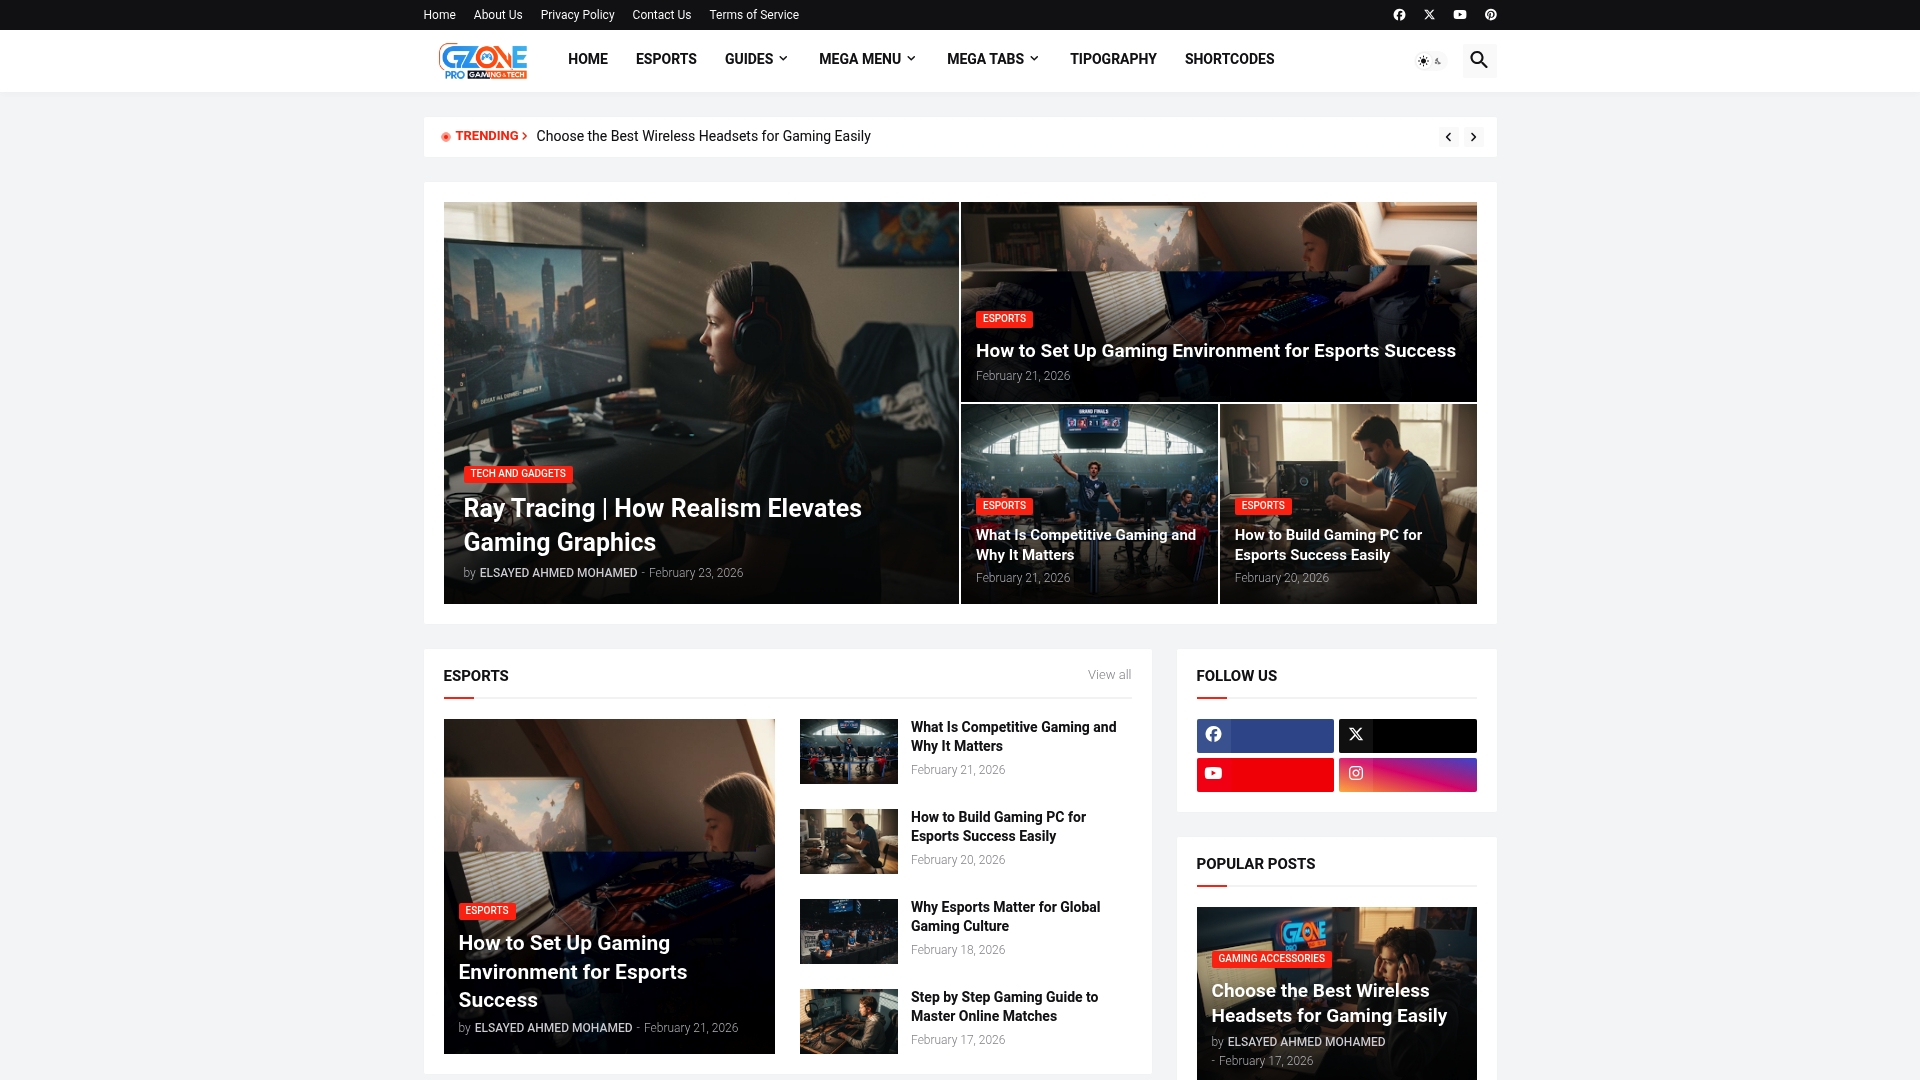Open the Privacy Policy link
Screen dimensions: 1920x1080
pos(577,15)
